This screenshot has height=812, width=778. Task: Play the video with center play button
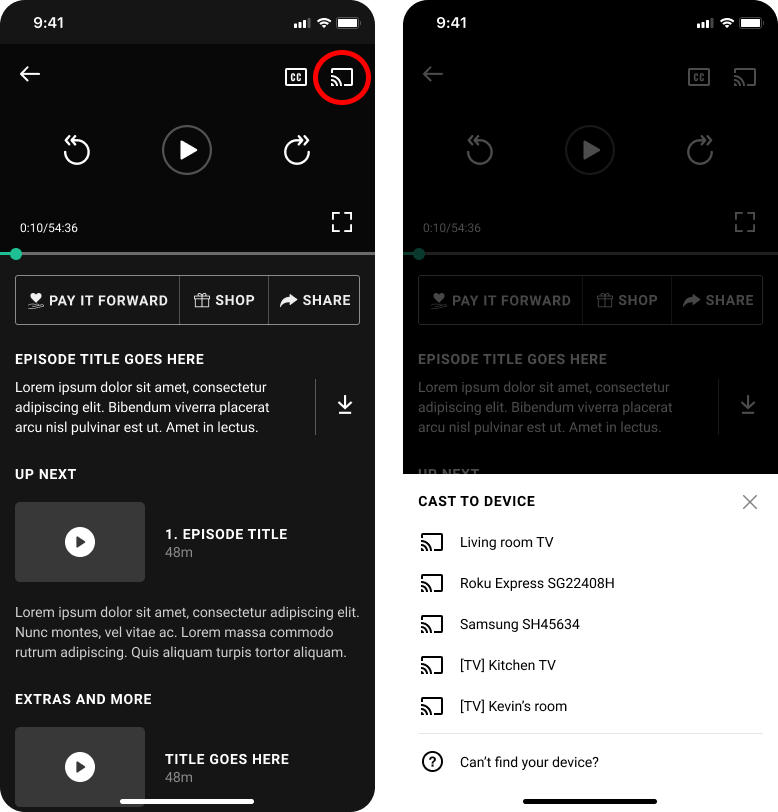pyautogui.click(x=187, y=150)
